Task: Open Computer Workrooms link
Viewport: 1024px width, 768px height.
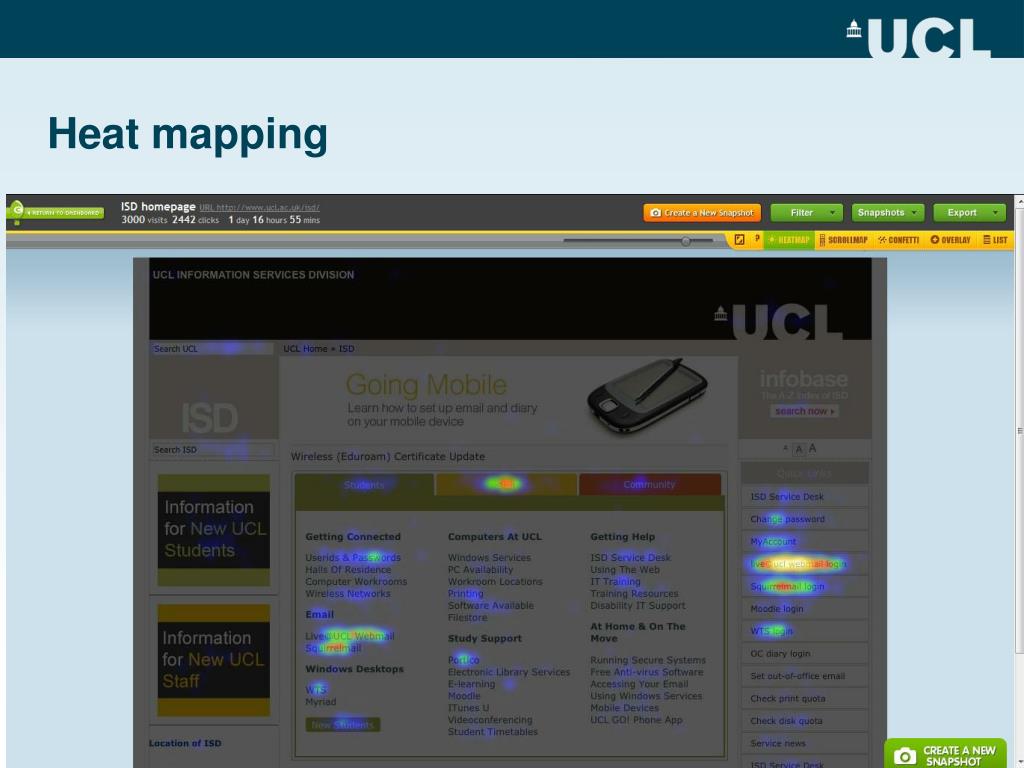Action: coord(356,581)
